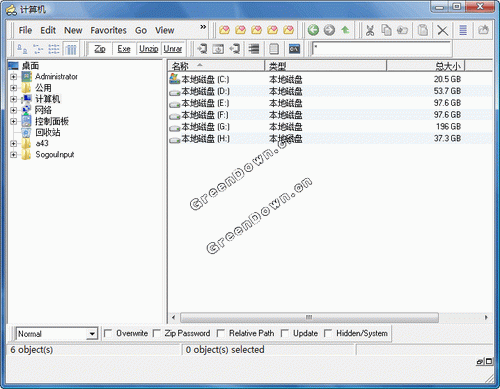Open the View menu
The image size is (500, 389).
coord(165,30)
